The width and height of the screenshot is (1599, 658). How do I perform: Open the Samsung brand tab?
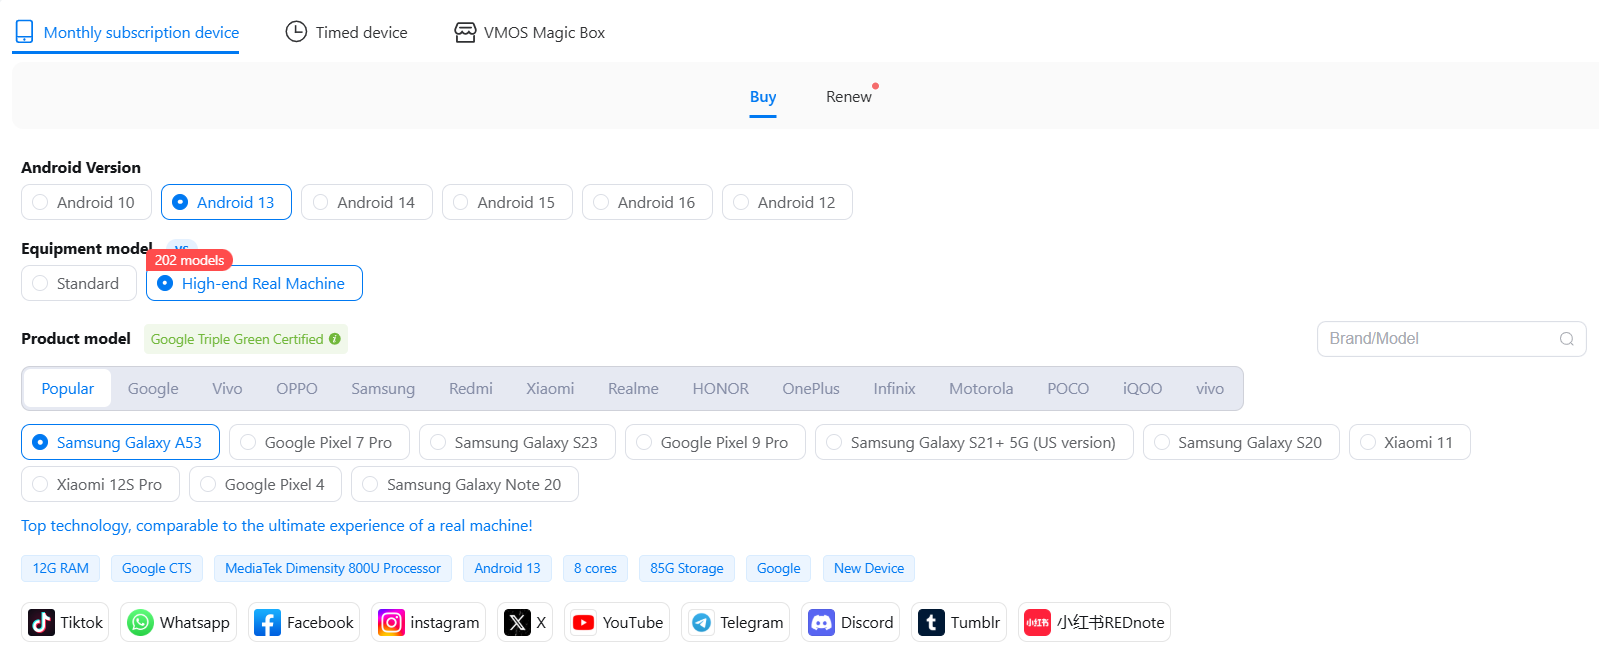tap(383, 388)
